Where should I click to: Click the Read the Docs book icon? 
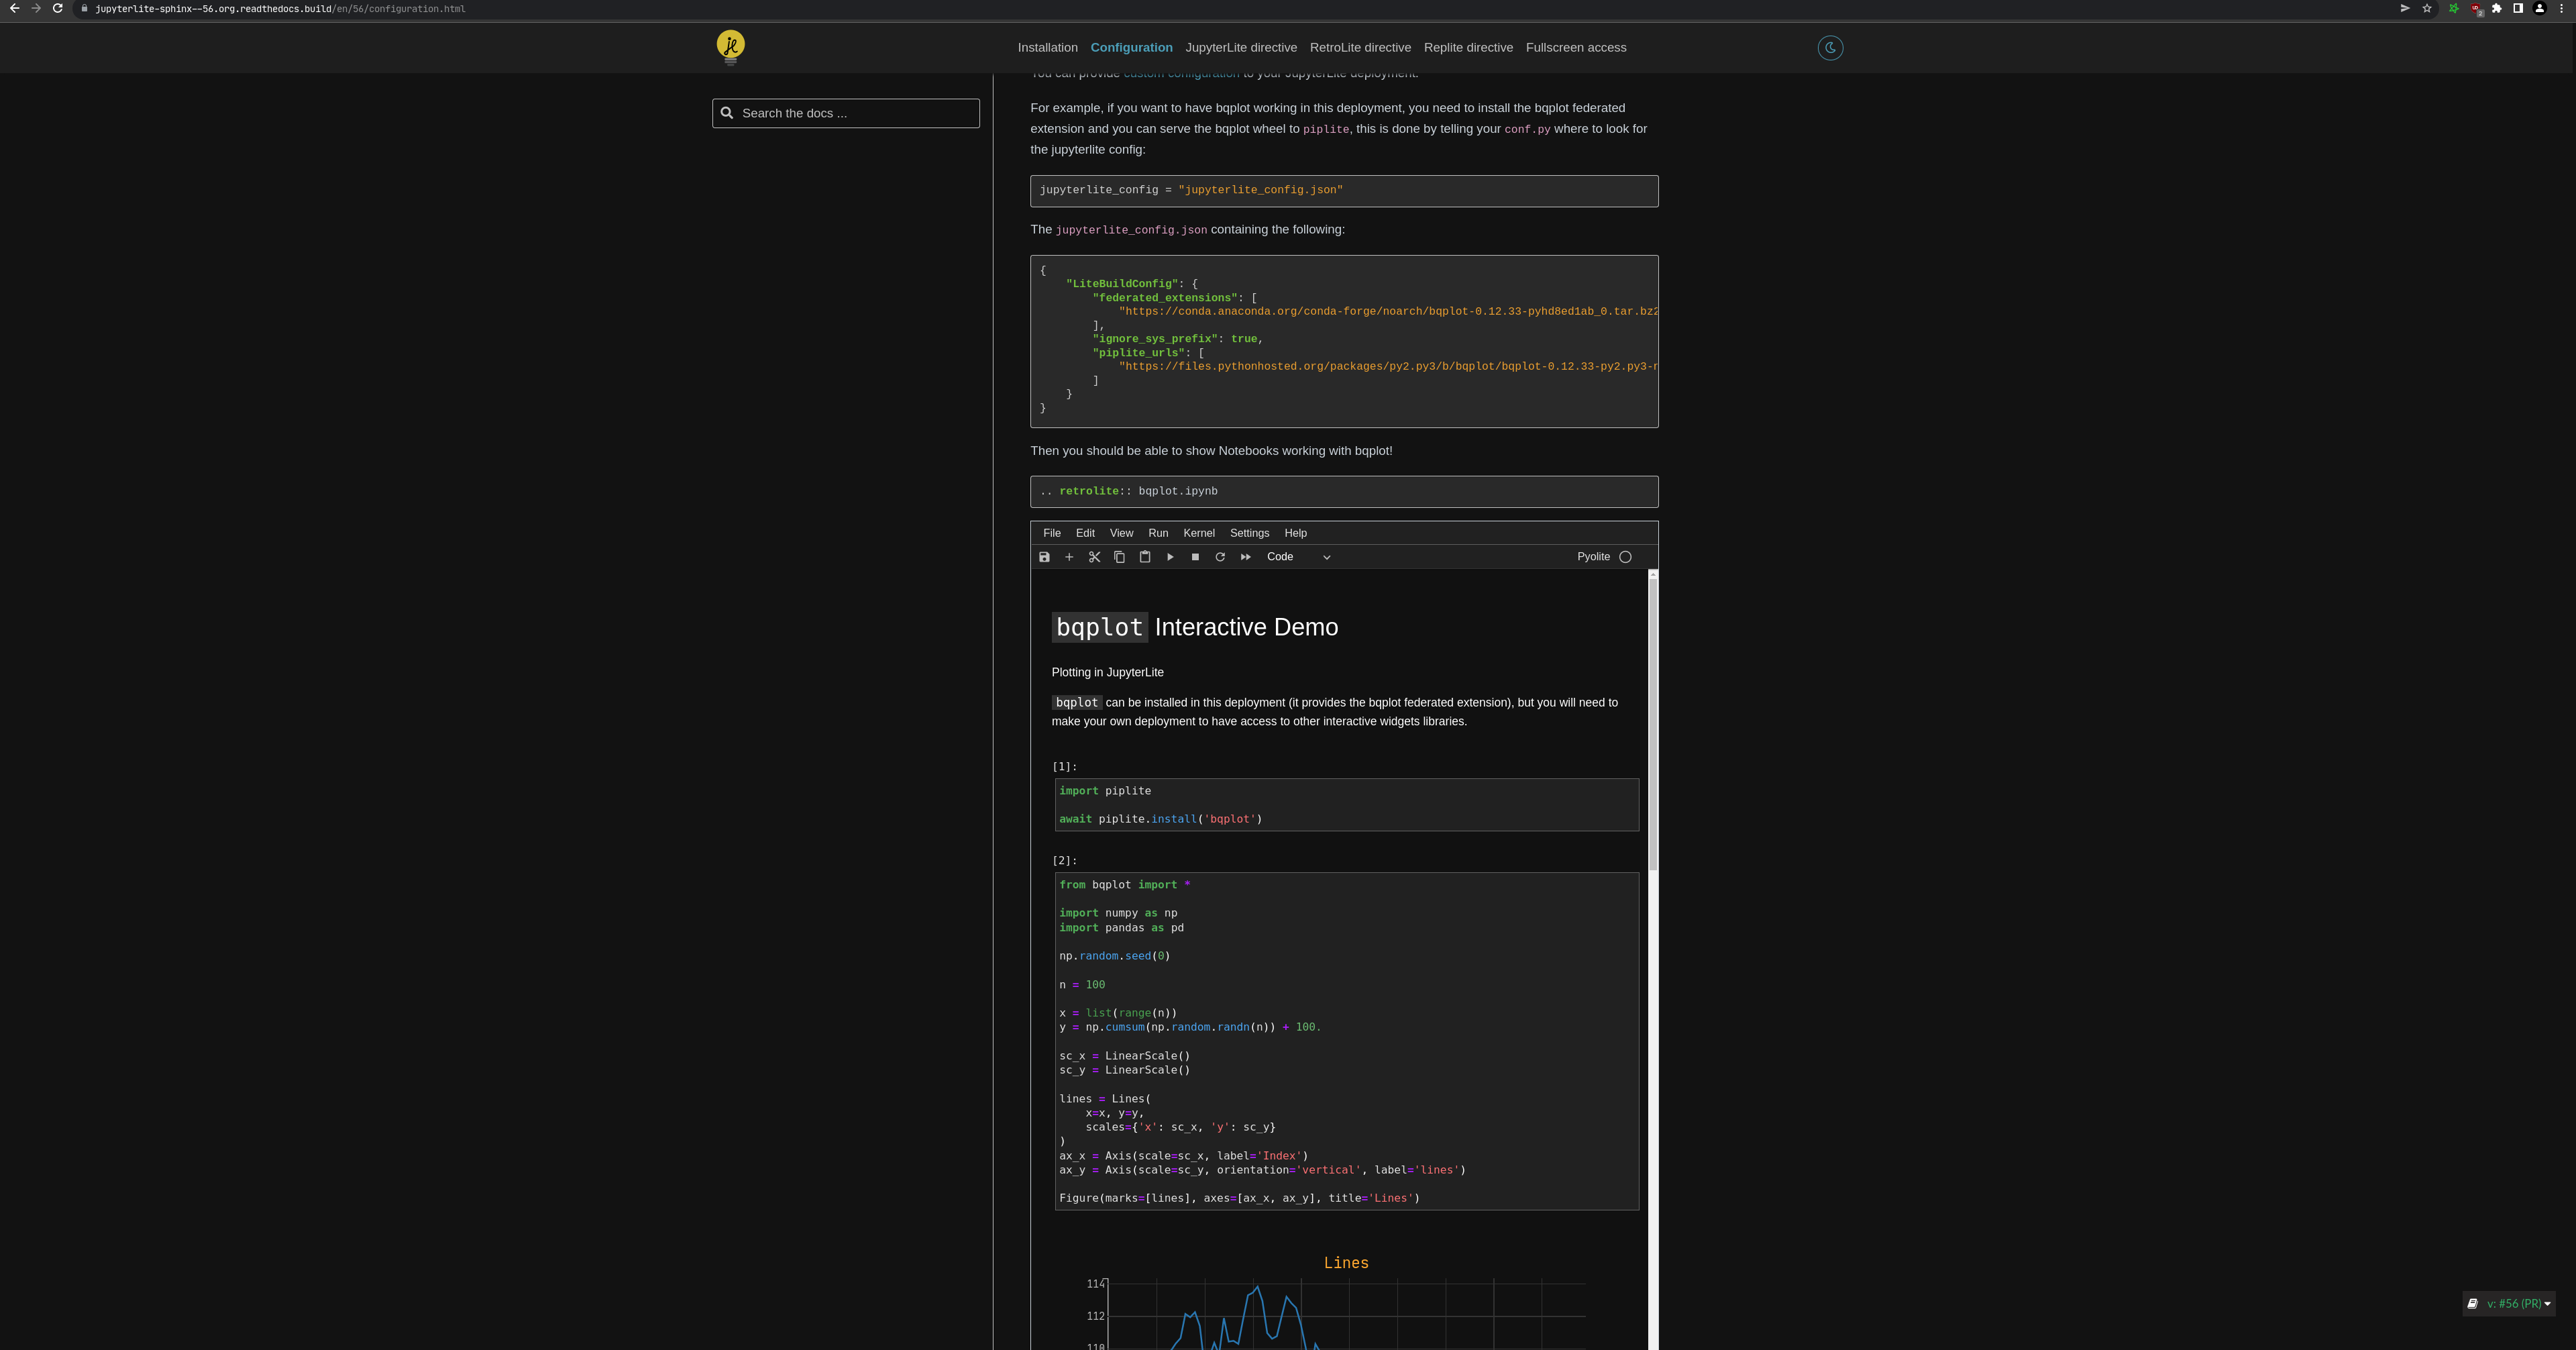tap(2472, 1304)
